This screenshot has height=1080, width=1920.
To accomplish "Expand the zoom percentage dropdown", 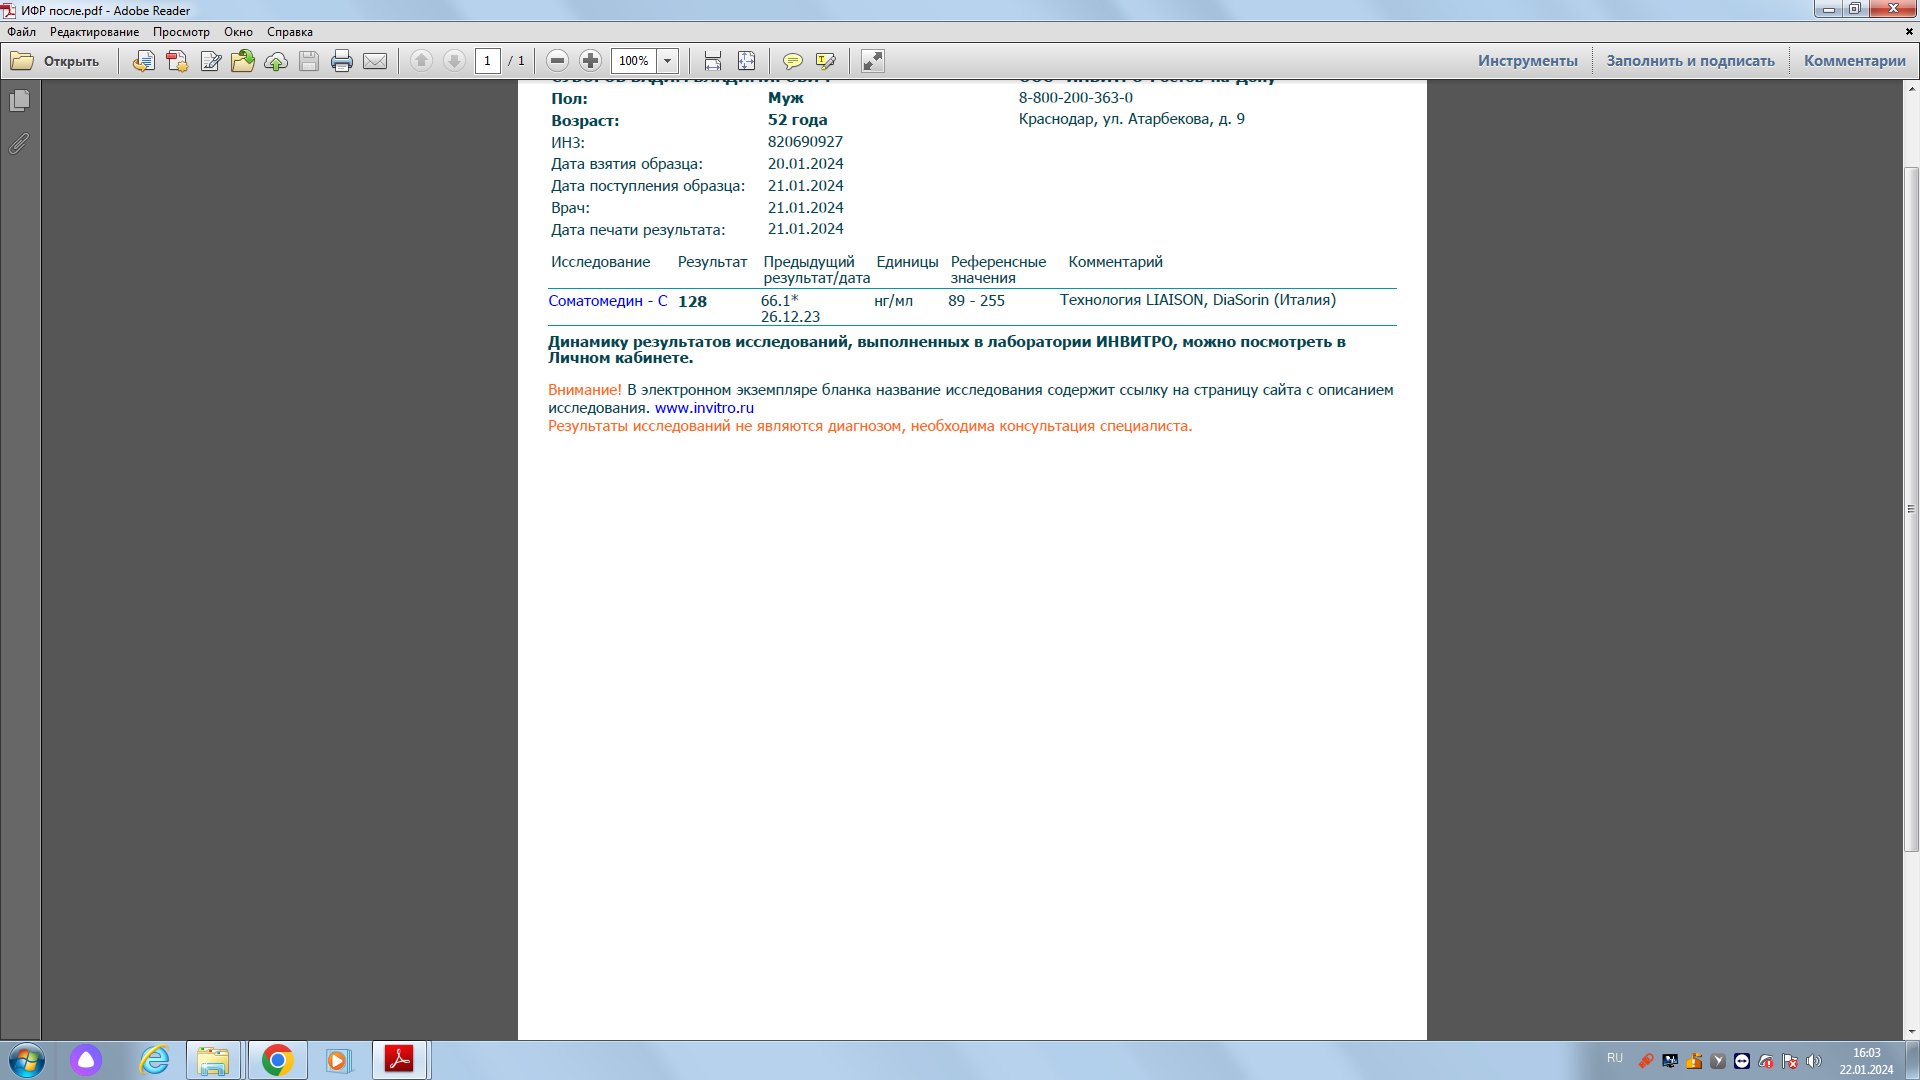I will [x=667, y=61].
